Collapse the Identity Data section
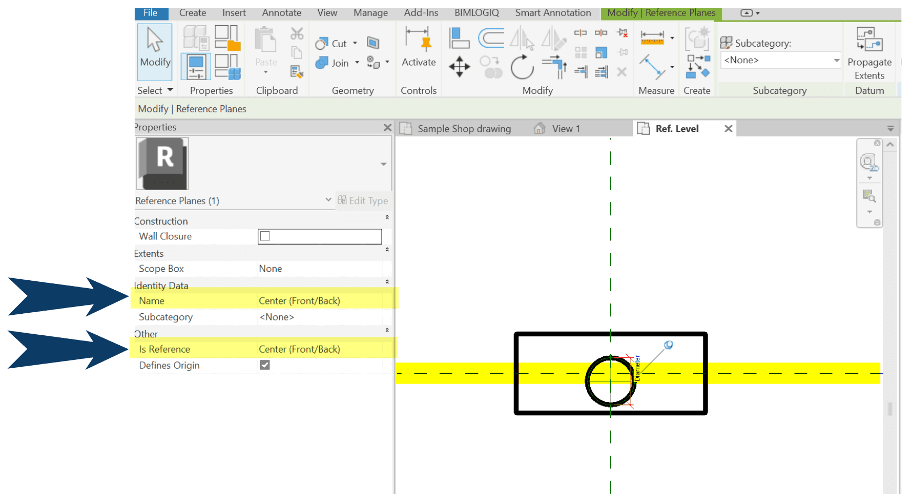904x494 pixels. (387, 281)
